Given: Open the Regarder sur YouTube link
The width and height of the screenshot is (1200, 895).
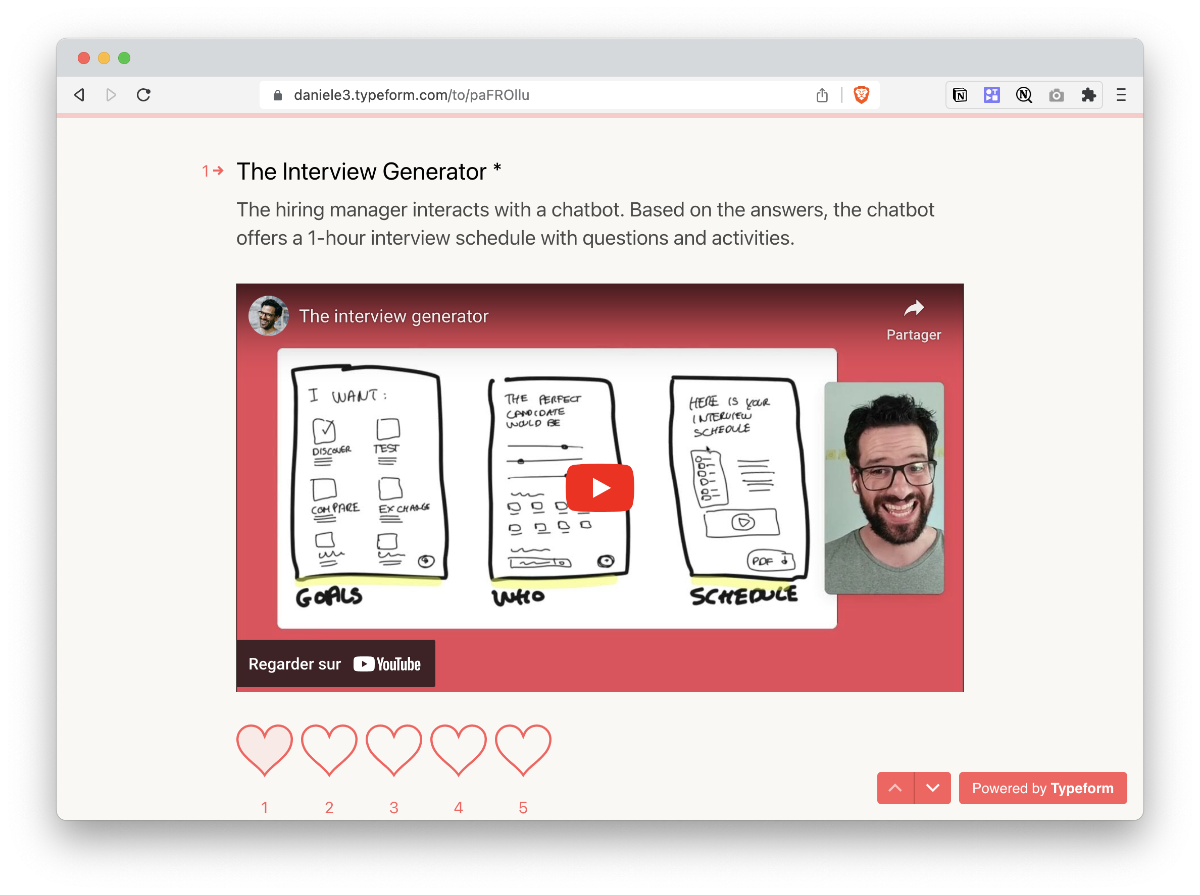Looking at the screenshot, I should 335,664.
